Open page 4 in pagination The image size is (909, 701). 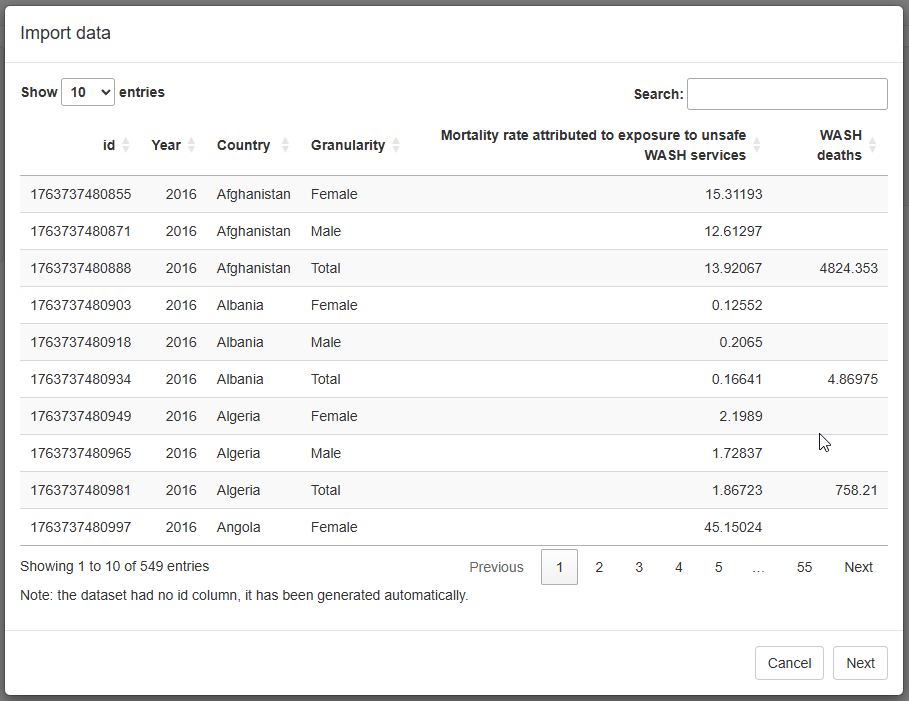pos(679,567)
